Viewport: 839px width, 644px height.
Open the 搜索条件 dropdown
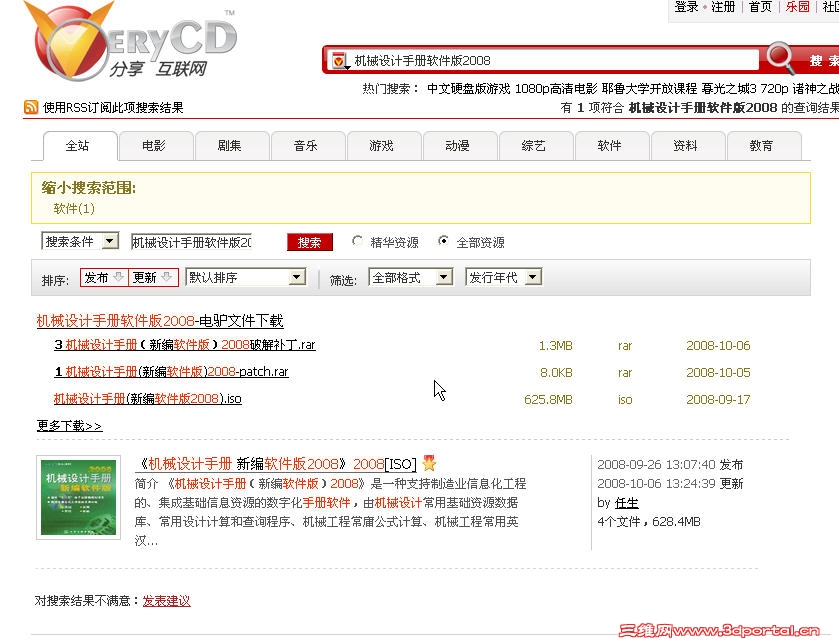coord(80,241)
